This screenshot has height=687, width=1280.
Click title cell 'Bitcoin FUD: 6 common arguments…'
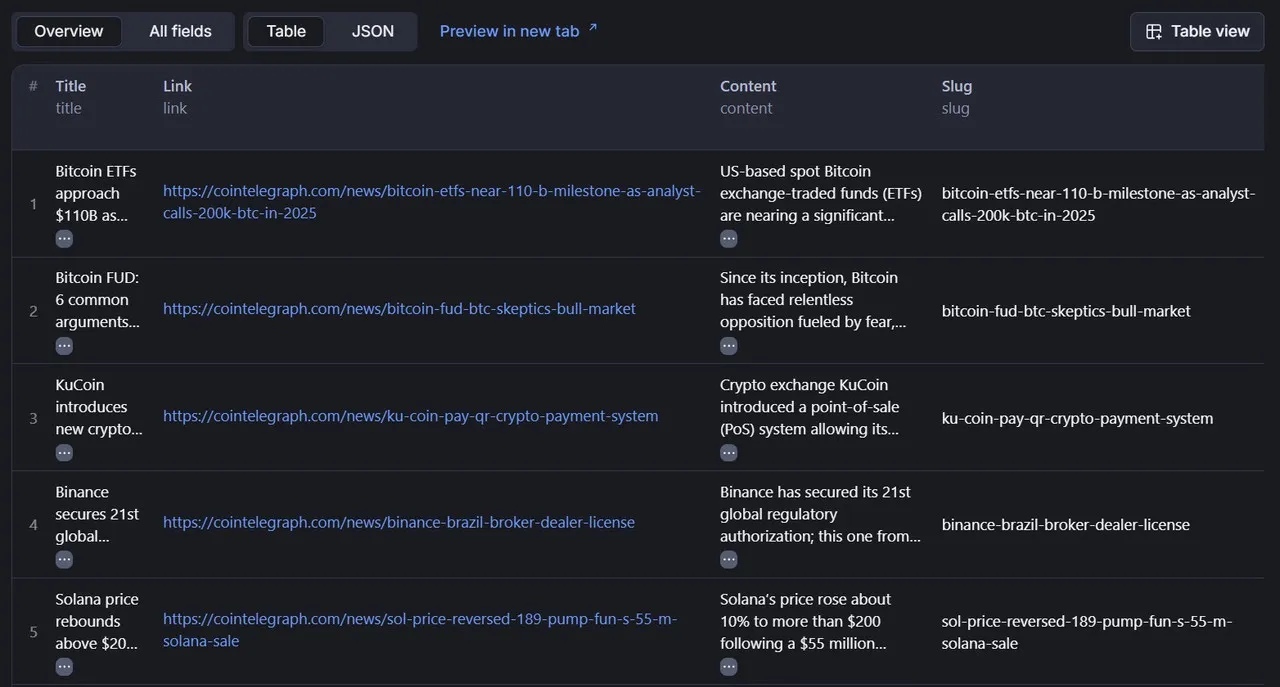tap(98, 300)
